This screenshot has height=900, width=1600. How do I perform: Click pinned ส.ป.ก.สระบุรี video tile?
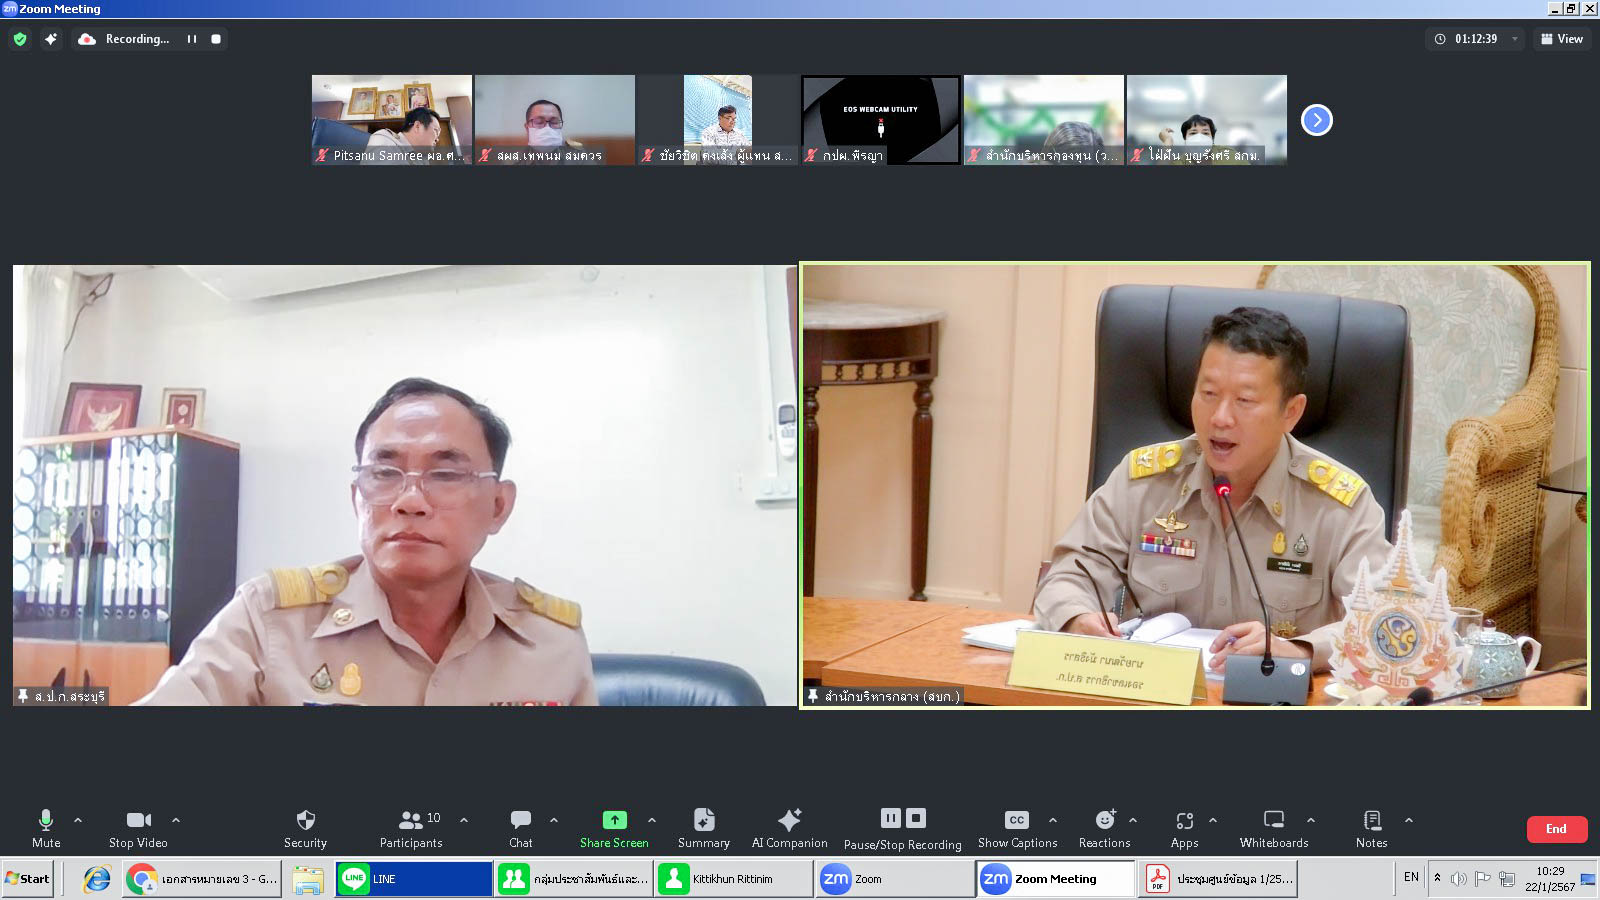click(404, 485)
